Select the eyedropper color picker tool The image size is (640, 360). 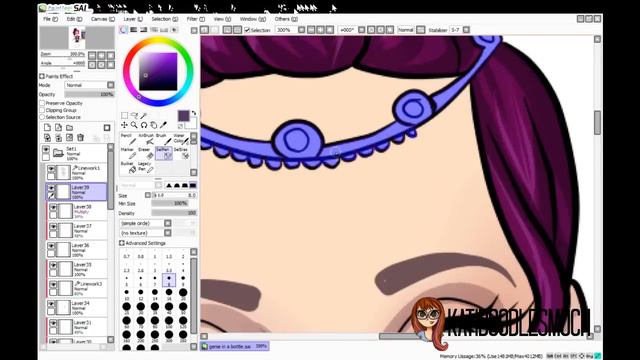tap(163, 125)
